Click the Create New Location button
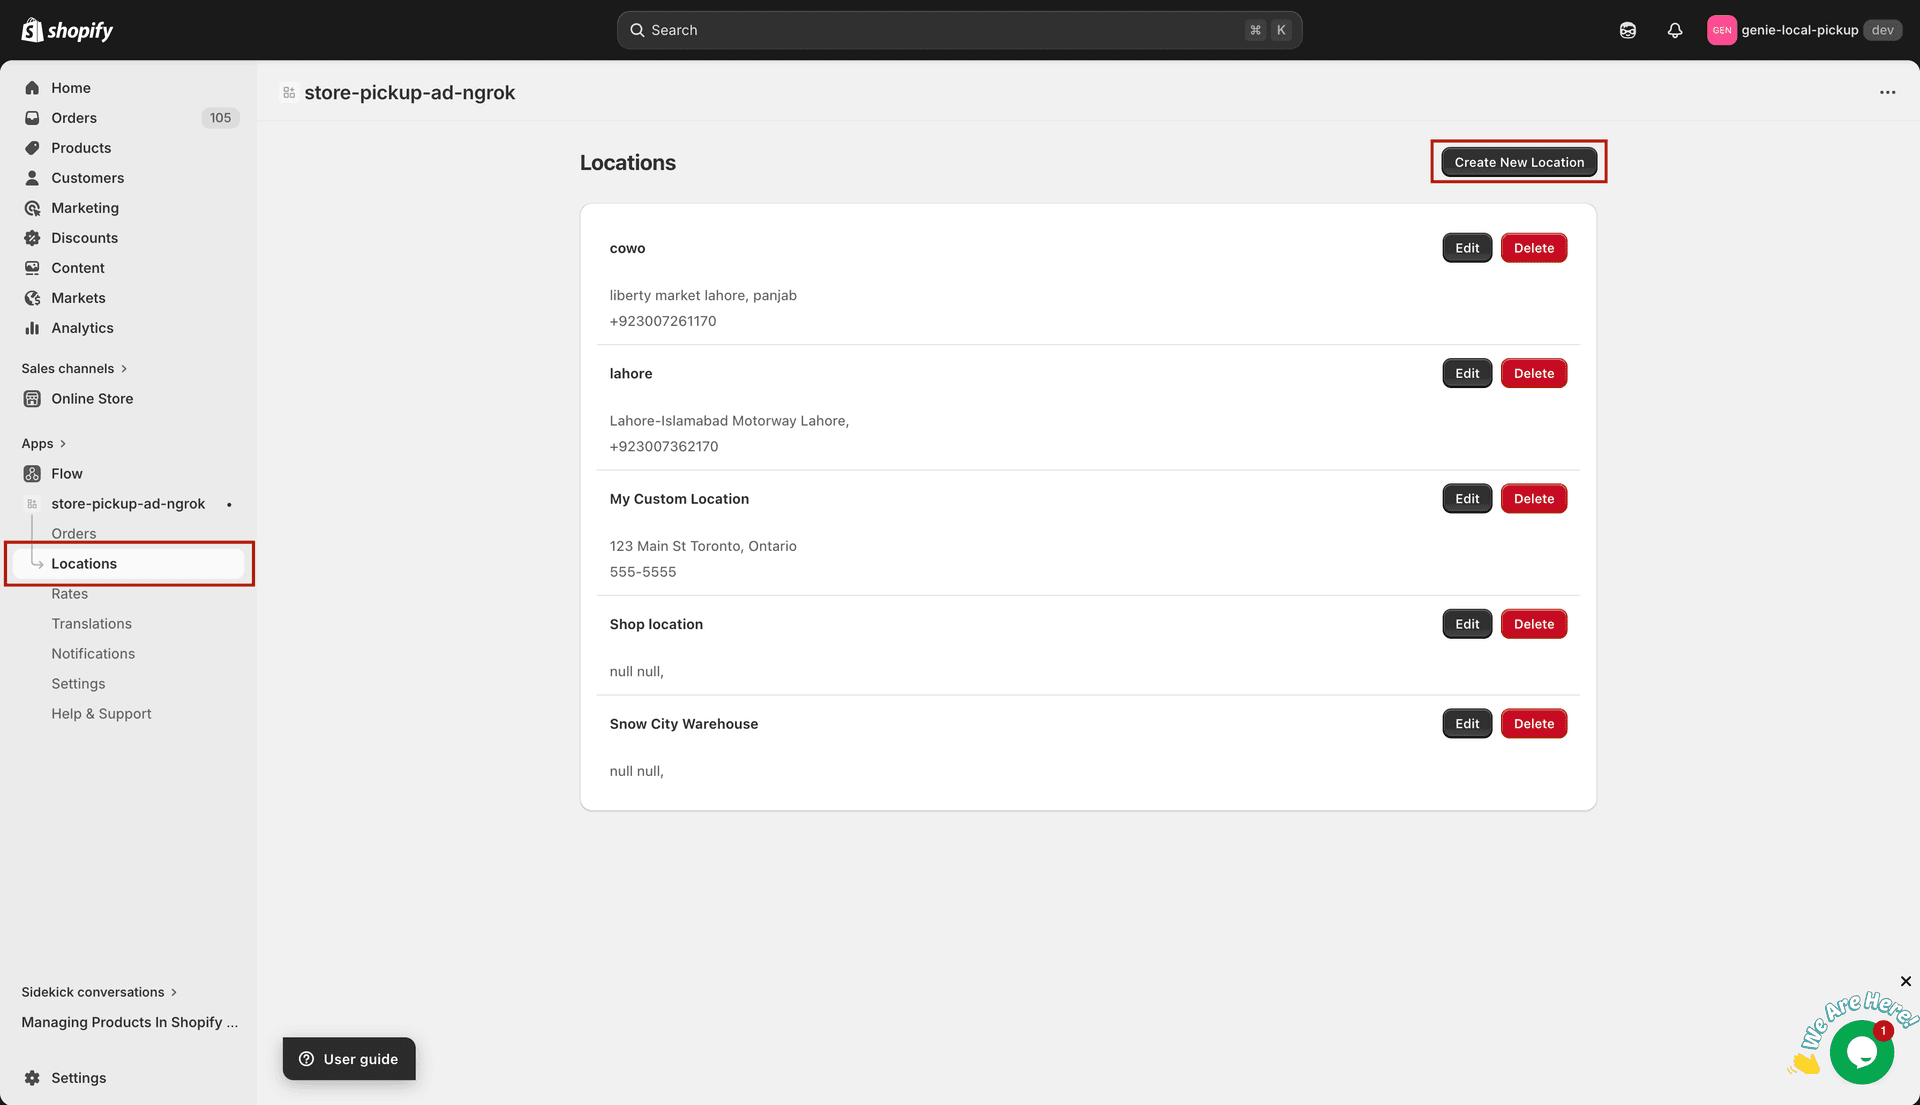Viewport: 1920px width, 1105px height. pyautogui.click(x=1519, y=161)
